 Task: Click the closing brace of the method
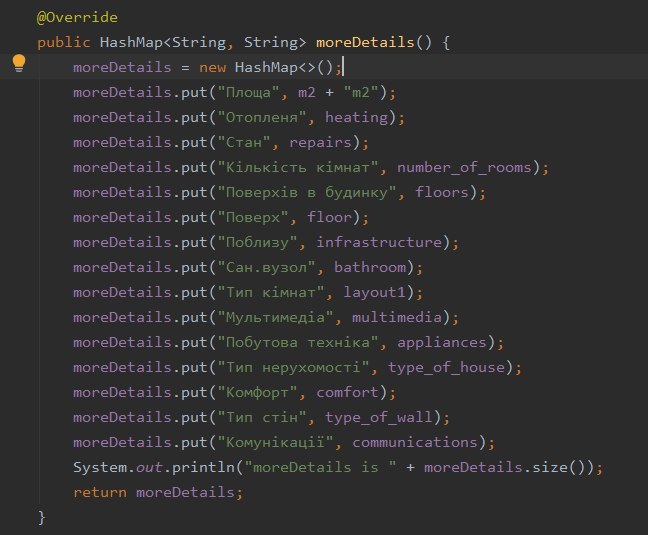click(x=41, y=518)
